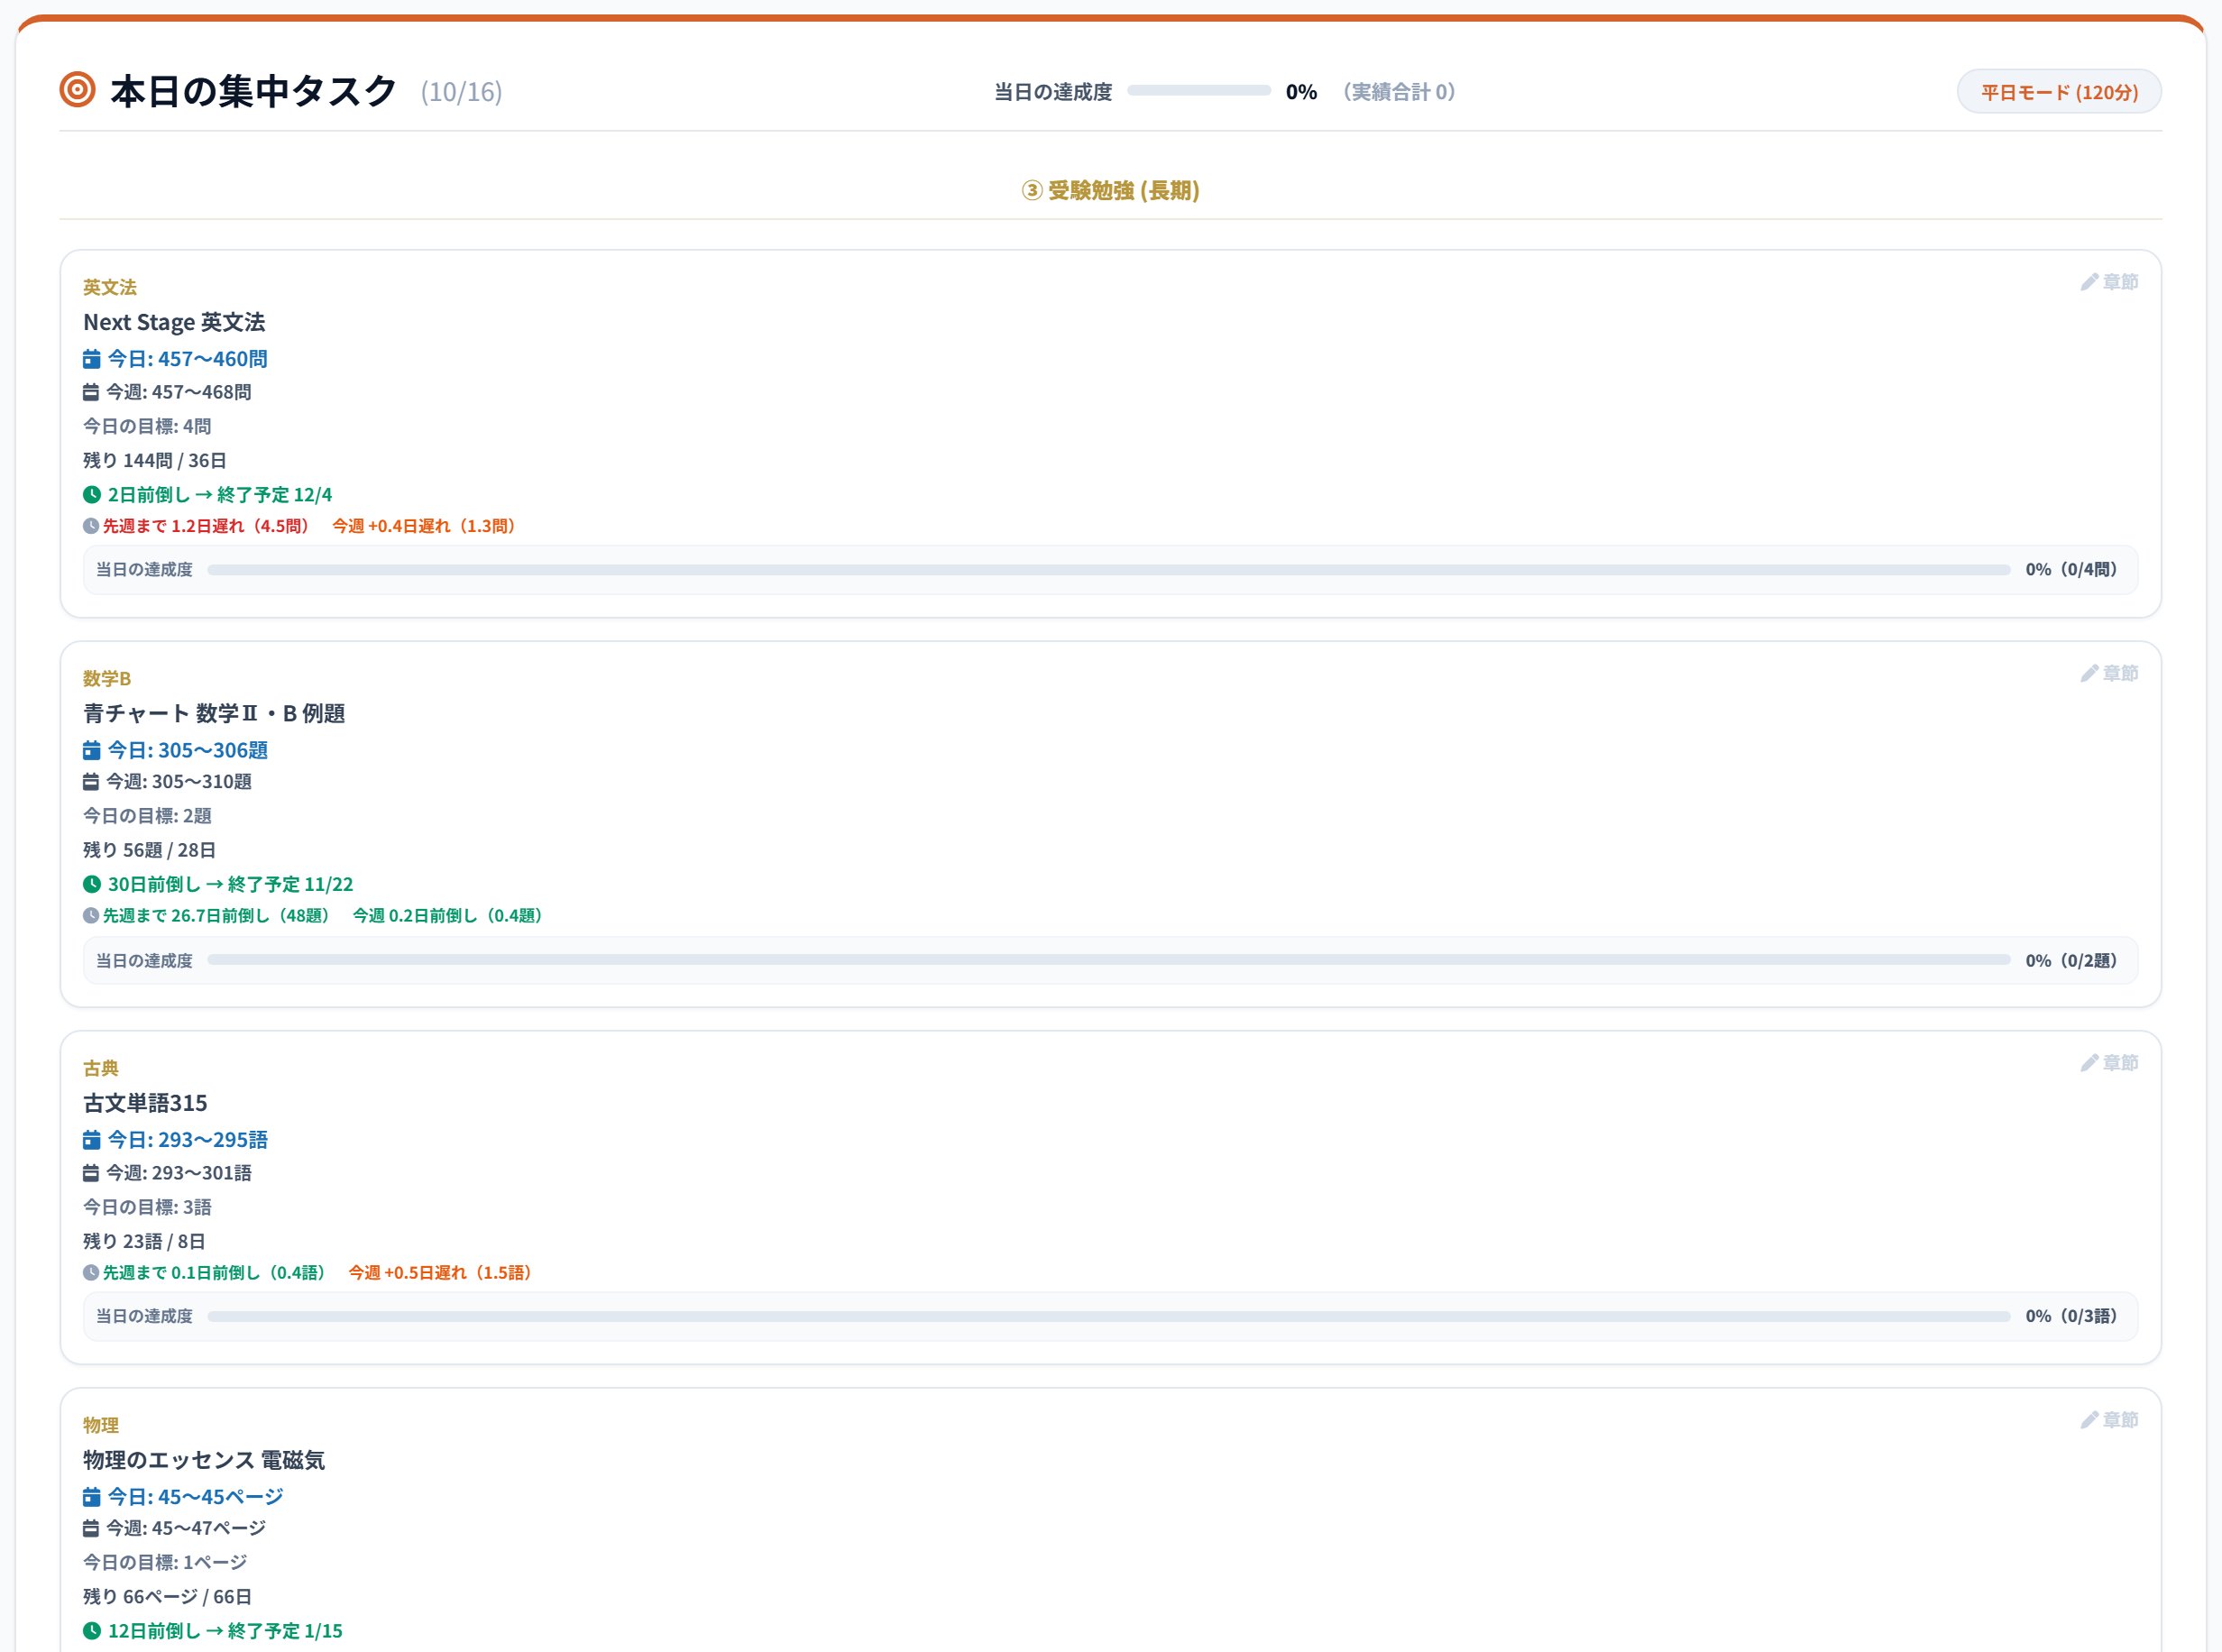Click the 残り 144問 / 36日 line
This screenshot has height=1652, width=2222.
click(154, 460)
